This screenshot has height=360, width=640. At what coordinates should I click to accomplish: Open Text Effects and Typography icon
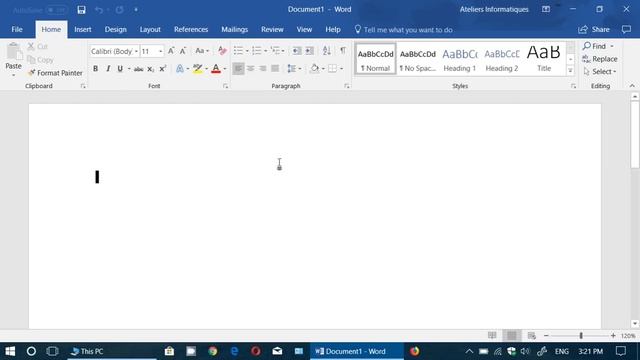coord(180,69)
